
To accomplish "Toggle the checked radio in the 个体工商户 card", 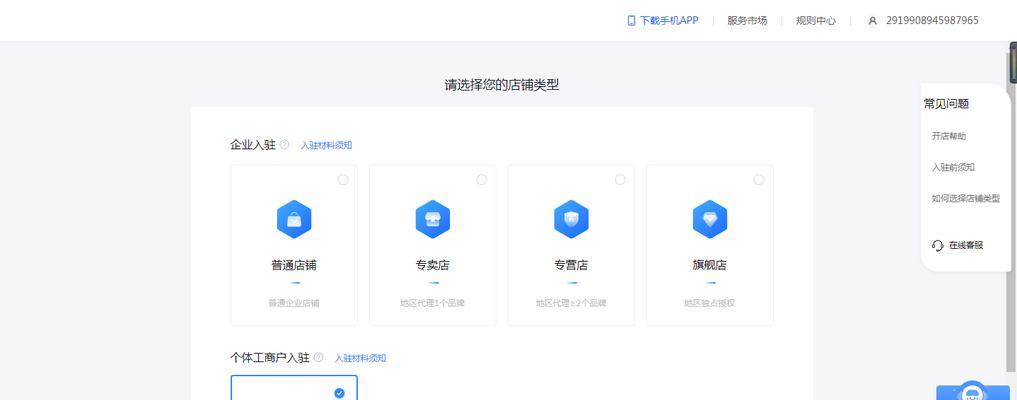I will coord(339,393).
